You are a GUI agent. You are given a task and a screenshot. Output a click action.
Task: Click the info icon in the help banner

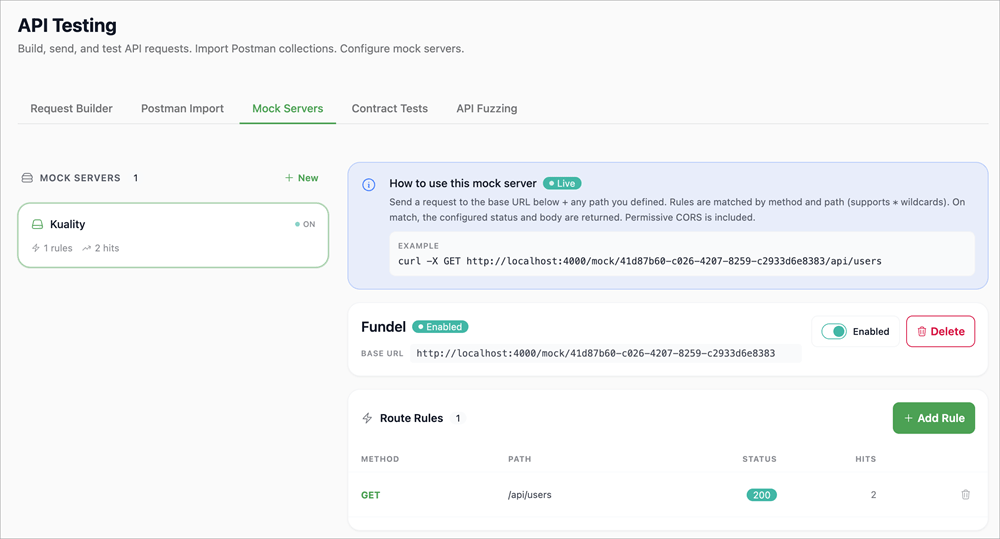click(x=369, y=185)
